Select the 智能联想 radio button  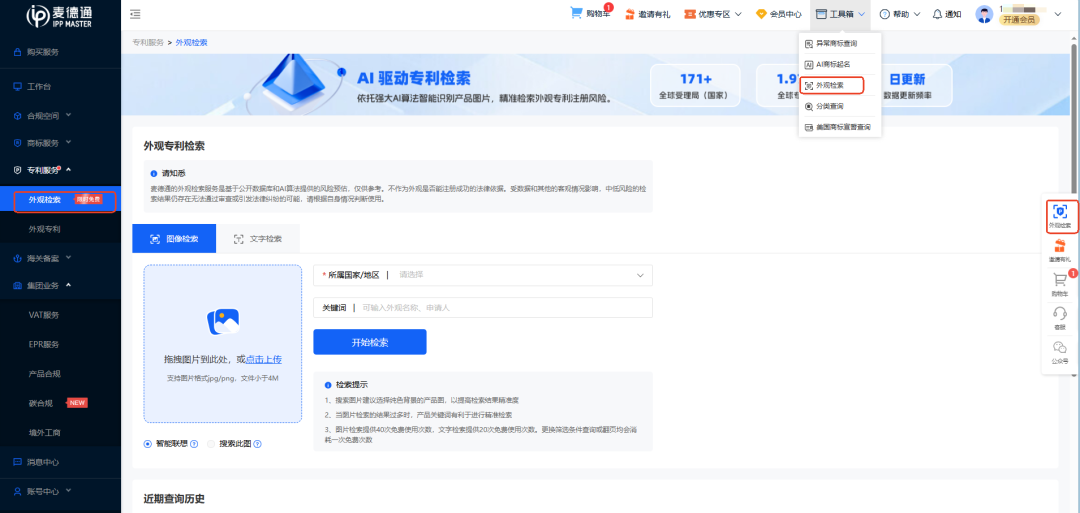147,444
